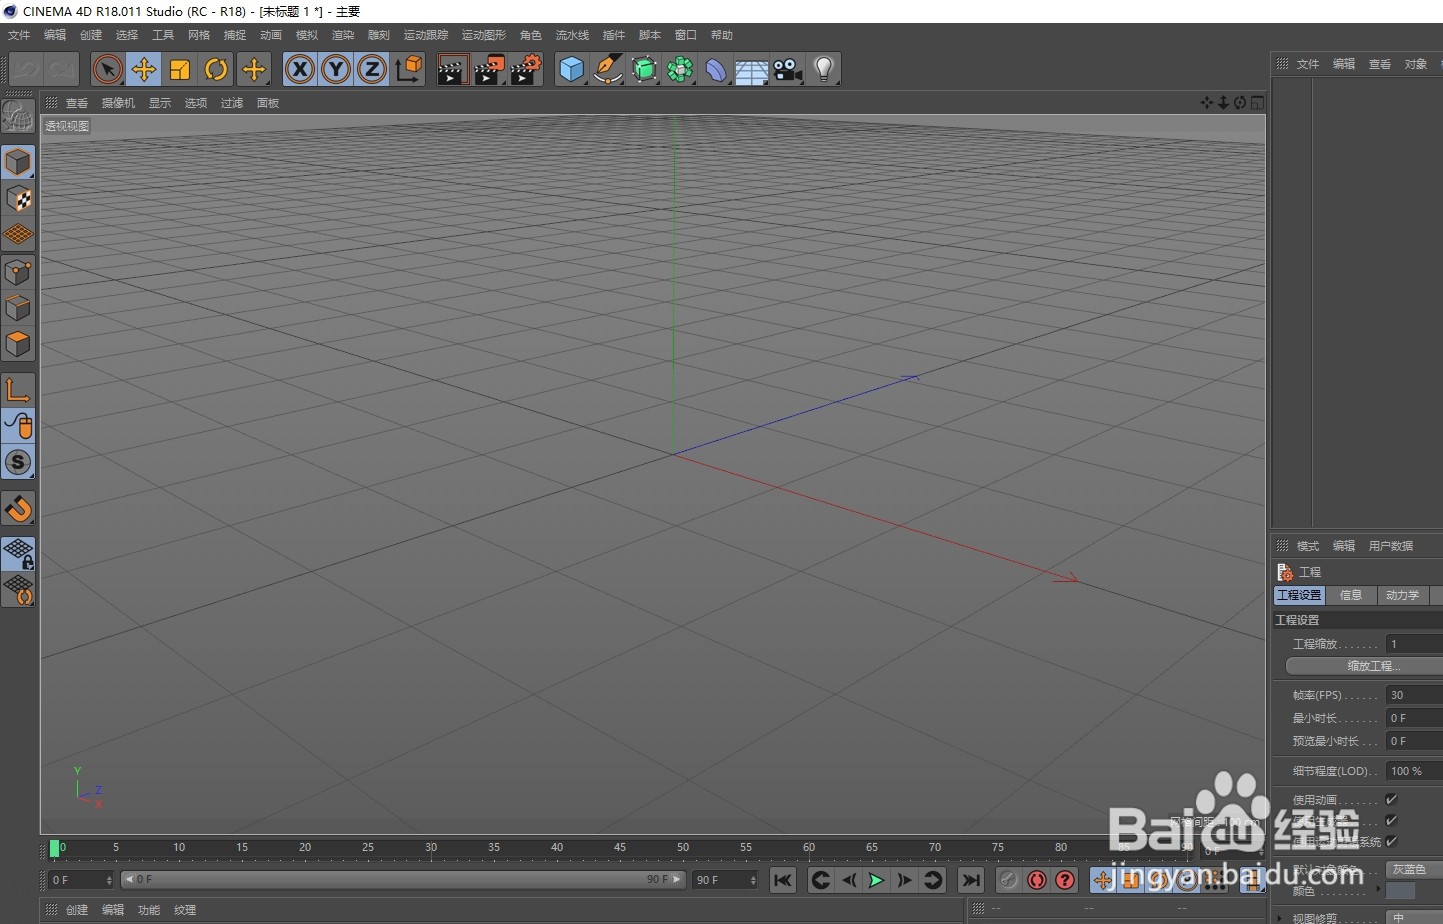Screen dimensions: 1443x924
Task: Go to start of animation
Action: 783,880
